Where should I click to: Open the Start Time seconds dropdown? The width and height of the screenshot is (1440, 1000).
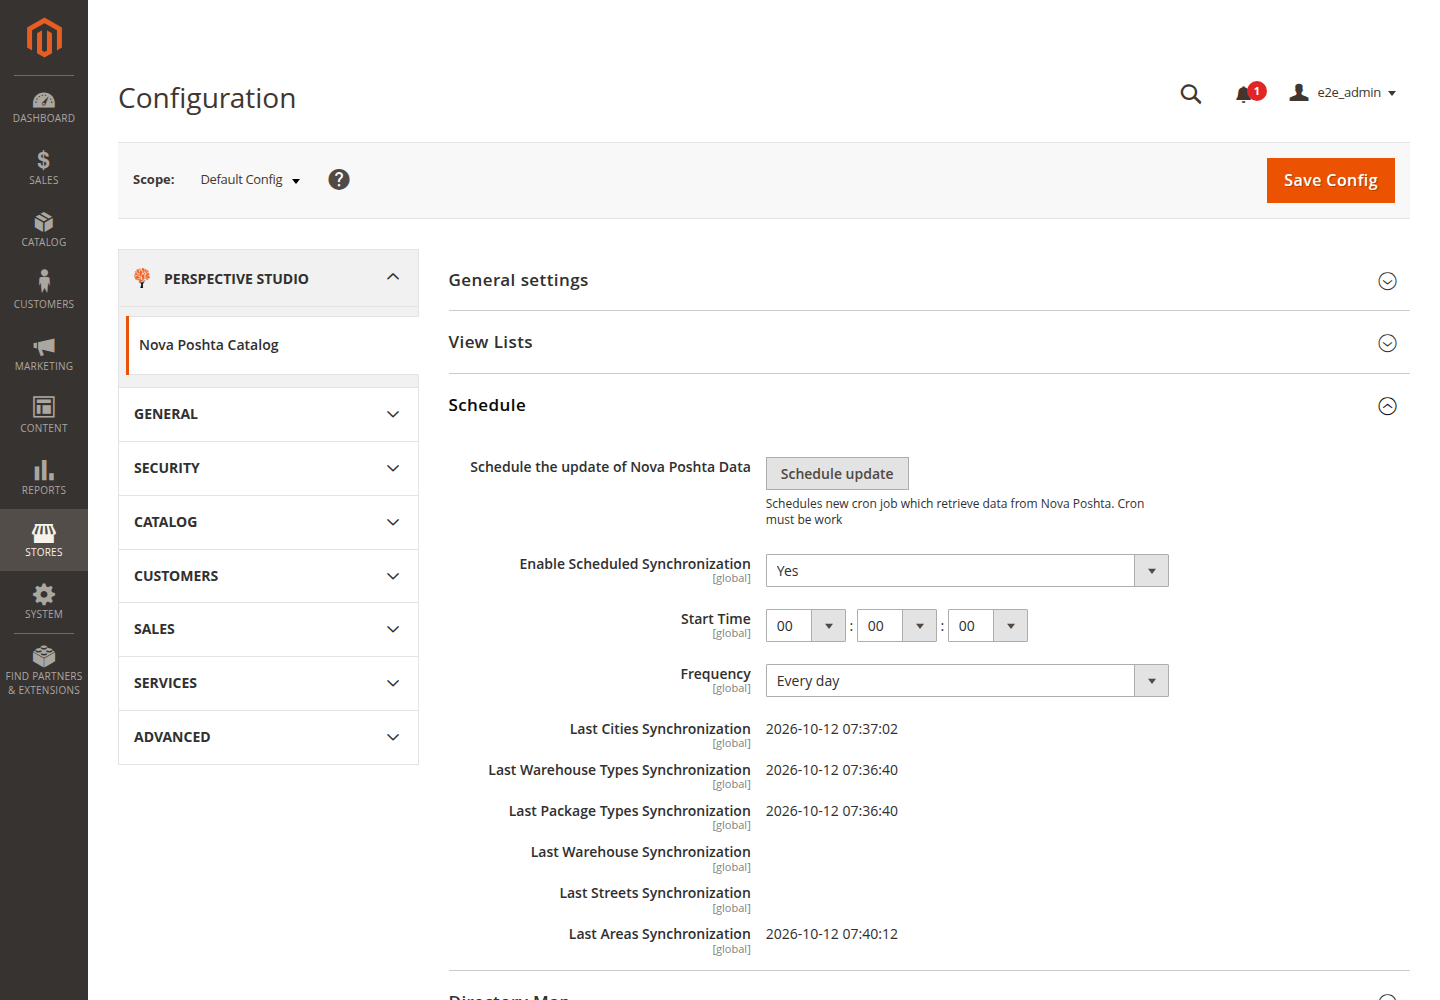click(988, 626)
